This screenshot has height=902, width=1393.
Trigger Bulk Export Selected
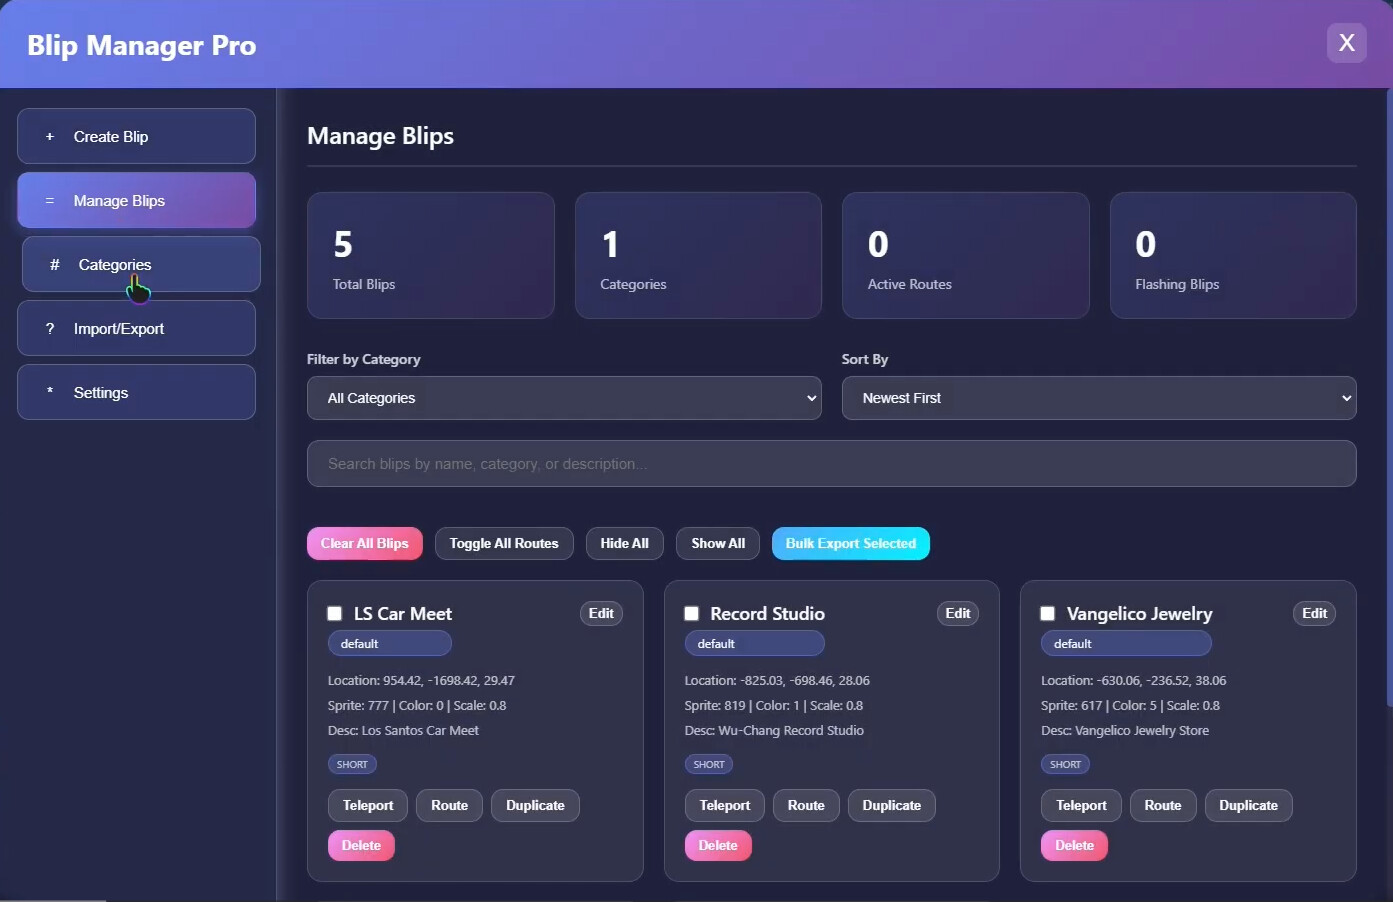click(850, 543)
